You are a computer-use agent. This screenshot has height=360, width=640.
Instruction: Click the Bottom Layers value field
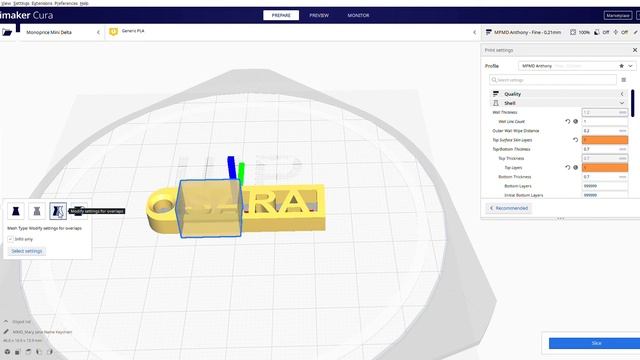(605, 186)
